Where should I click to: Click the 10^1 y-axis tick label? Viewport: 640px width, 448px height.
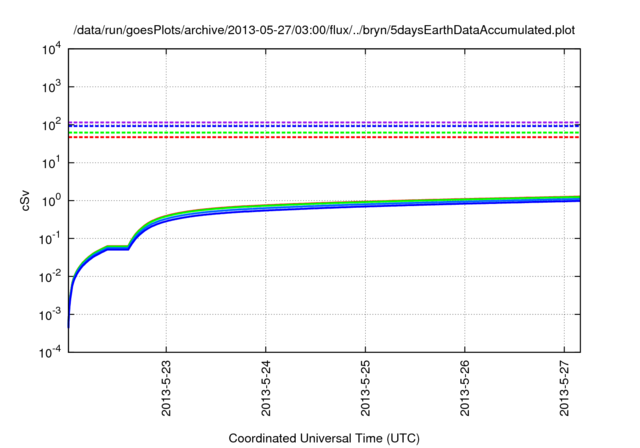click(51, 163)
